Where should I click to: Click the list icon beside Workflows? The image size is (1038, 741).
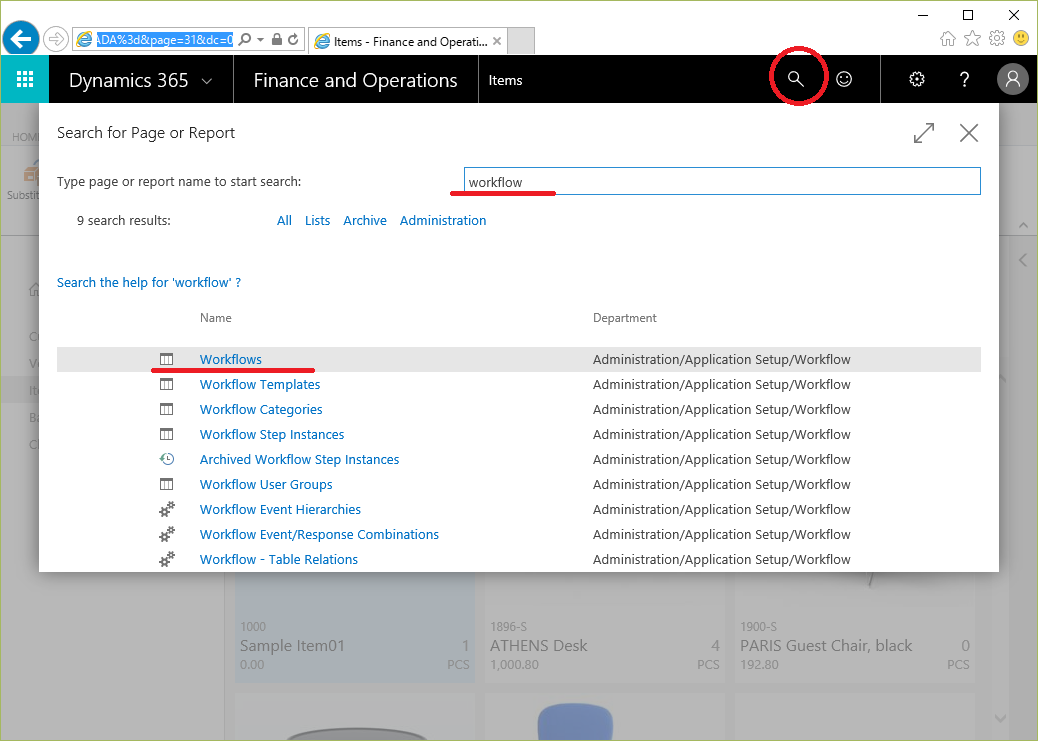[x=167, y=359]
